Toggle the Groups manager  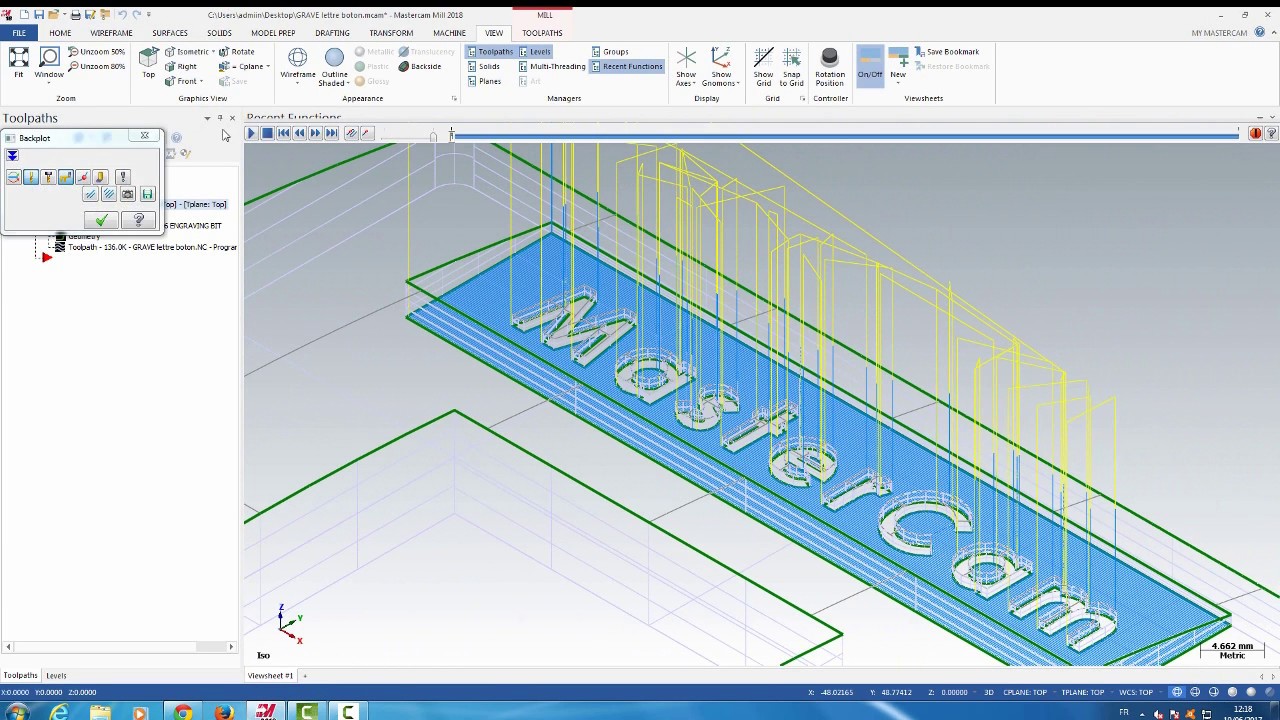[x=610, y=52]
